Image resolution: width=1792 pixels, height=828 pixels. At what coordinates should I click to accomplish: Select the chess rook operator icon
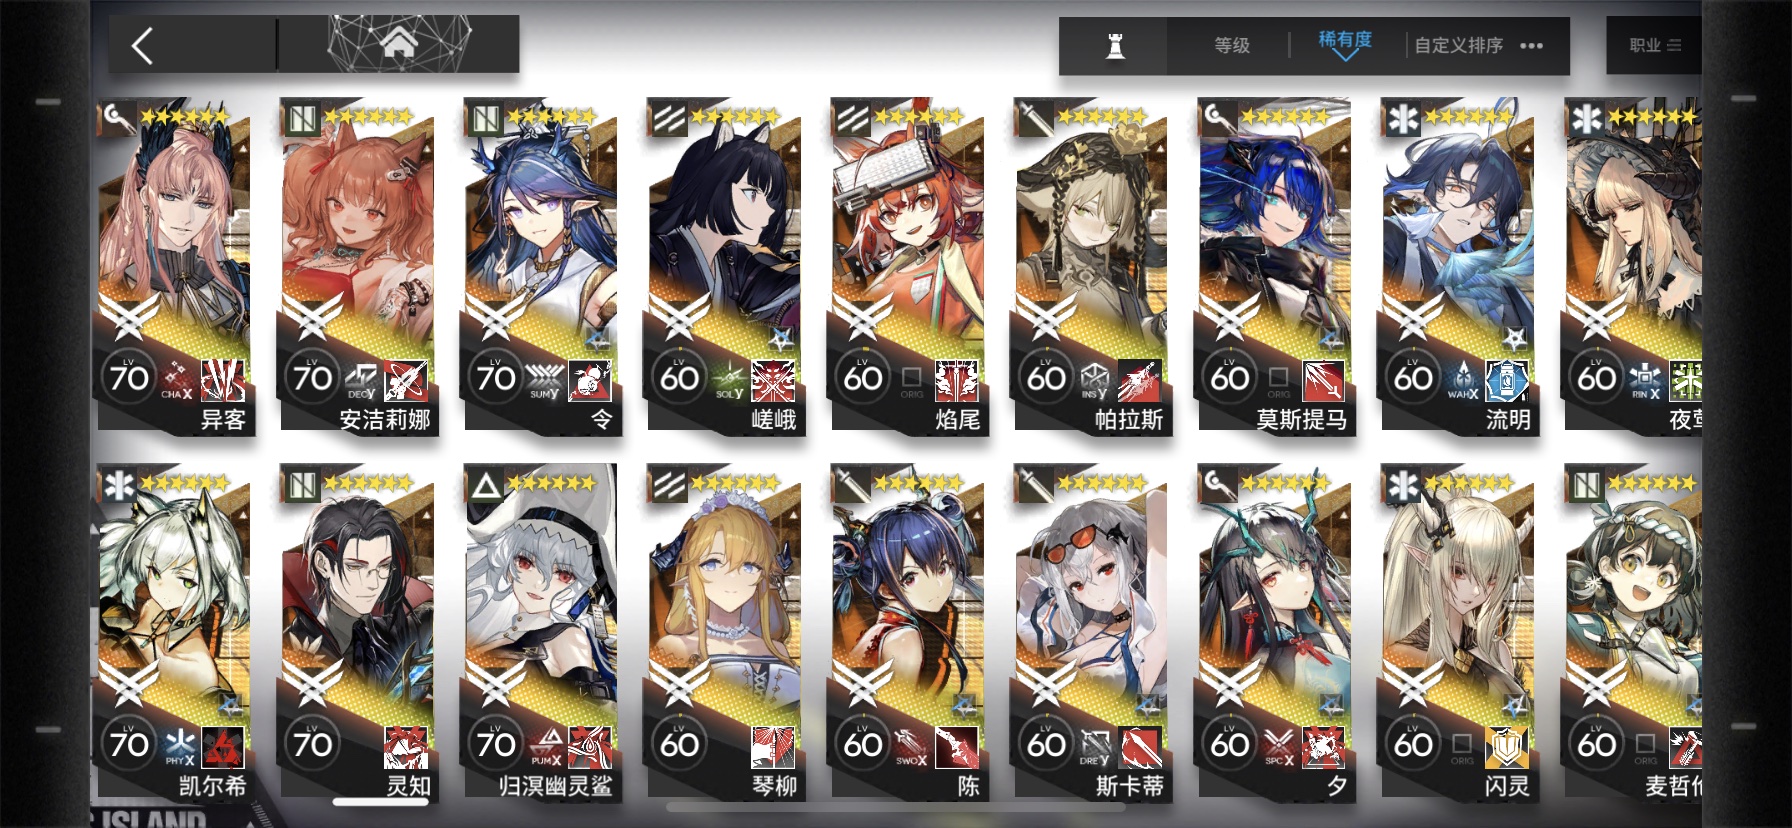1114,46
